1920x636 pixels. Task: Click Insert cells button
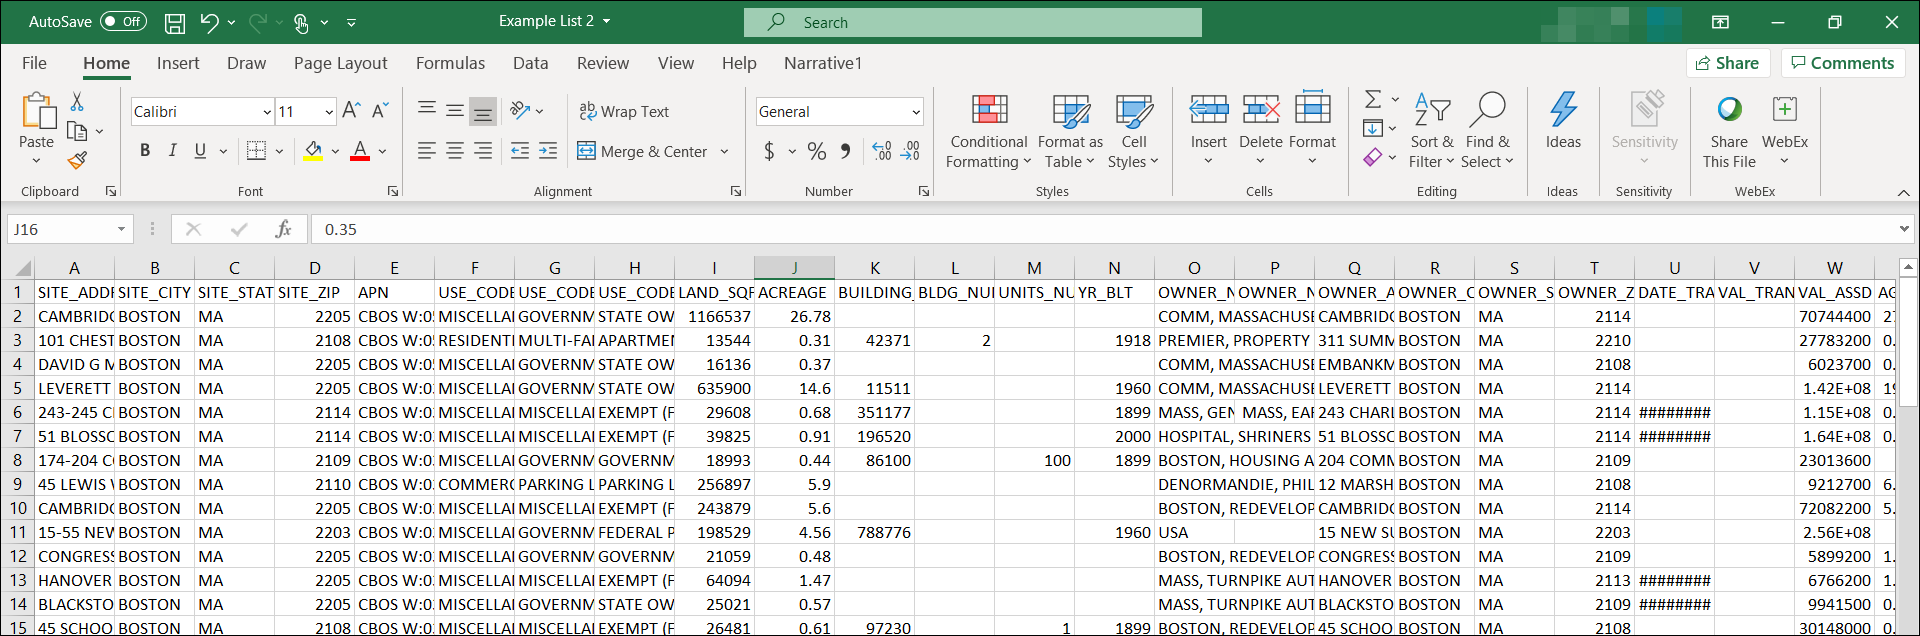pyautogui.click(x=1209, y=129)
